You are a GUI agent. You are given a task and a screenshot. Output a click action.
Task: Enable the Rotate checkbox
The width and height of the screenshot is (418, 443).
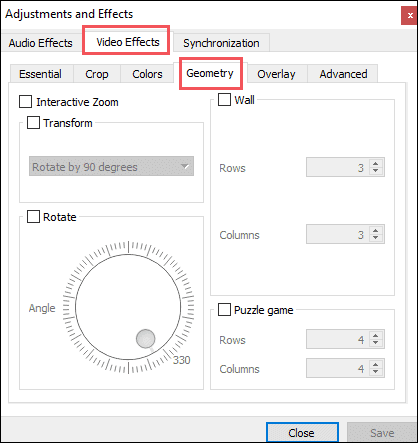click(33, 217)
